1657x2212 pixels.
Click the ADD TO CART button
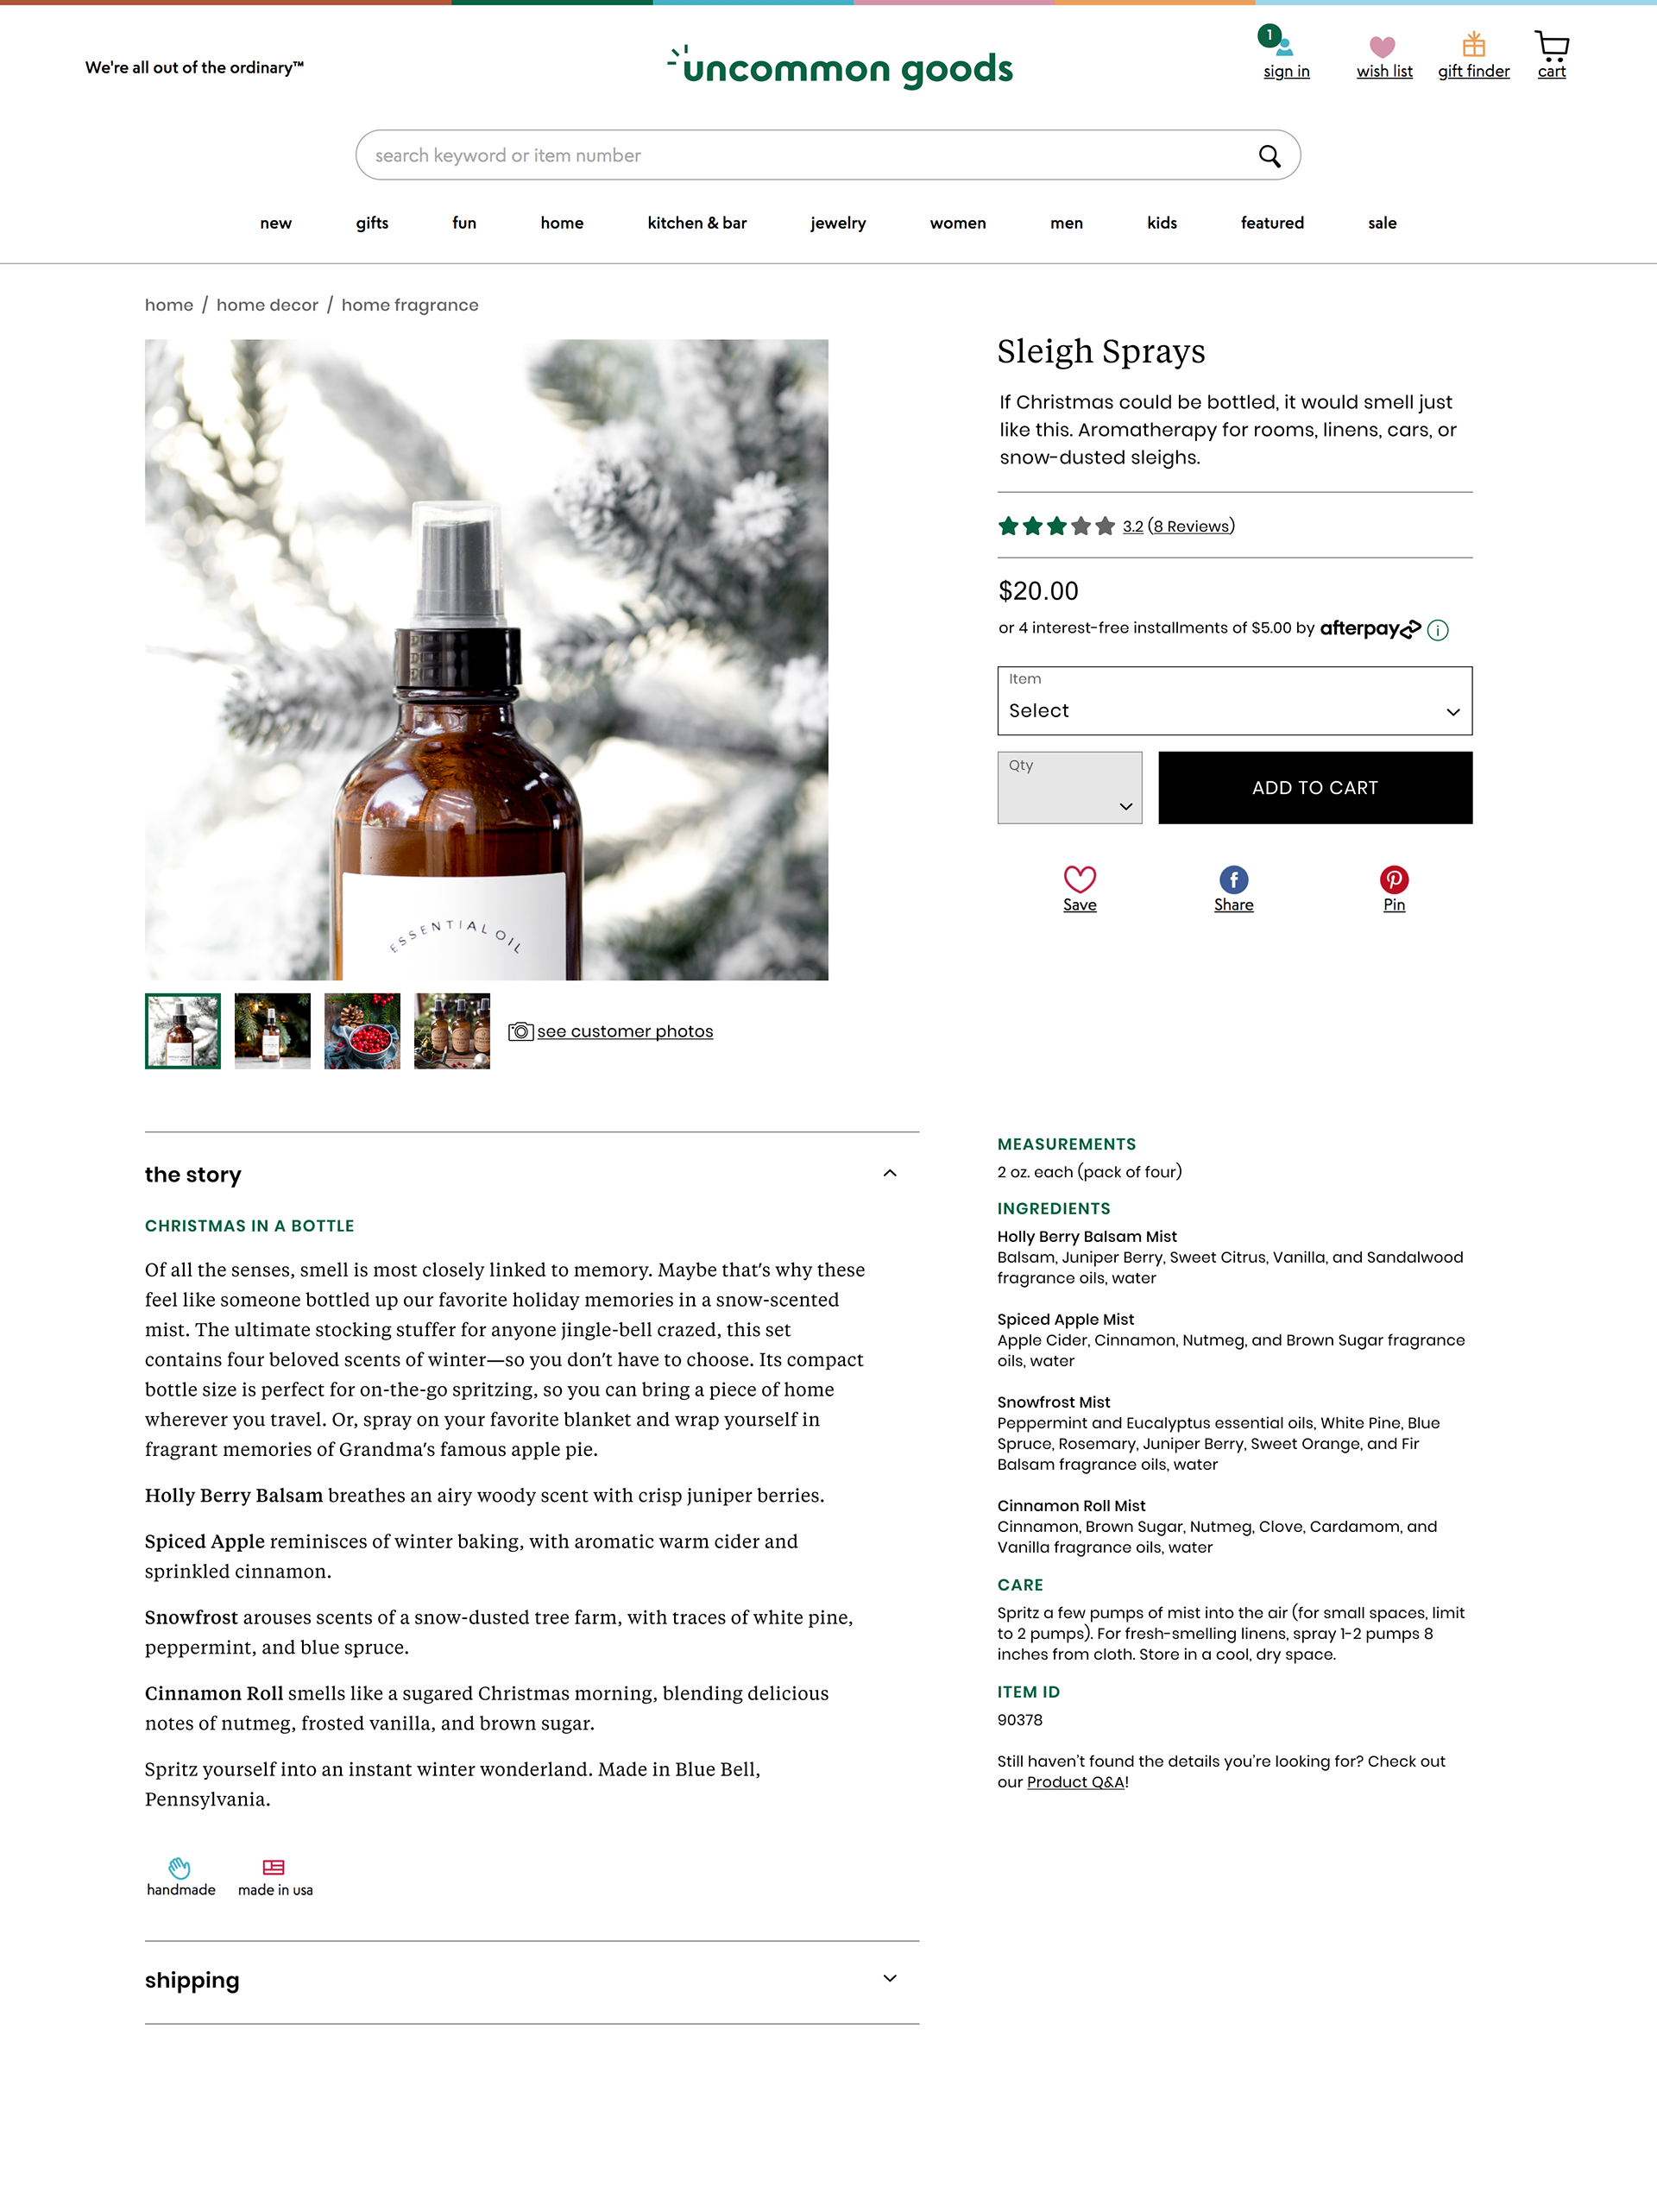(1315, 787)
